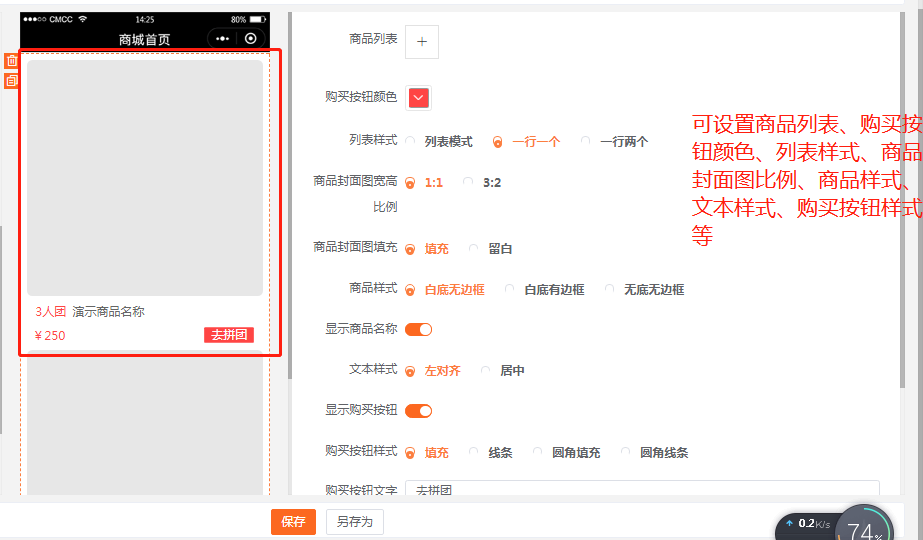Click the 去拼团 button on product card

tap(229, 335)
